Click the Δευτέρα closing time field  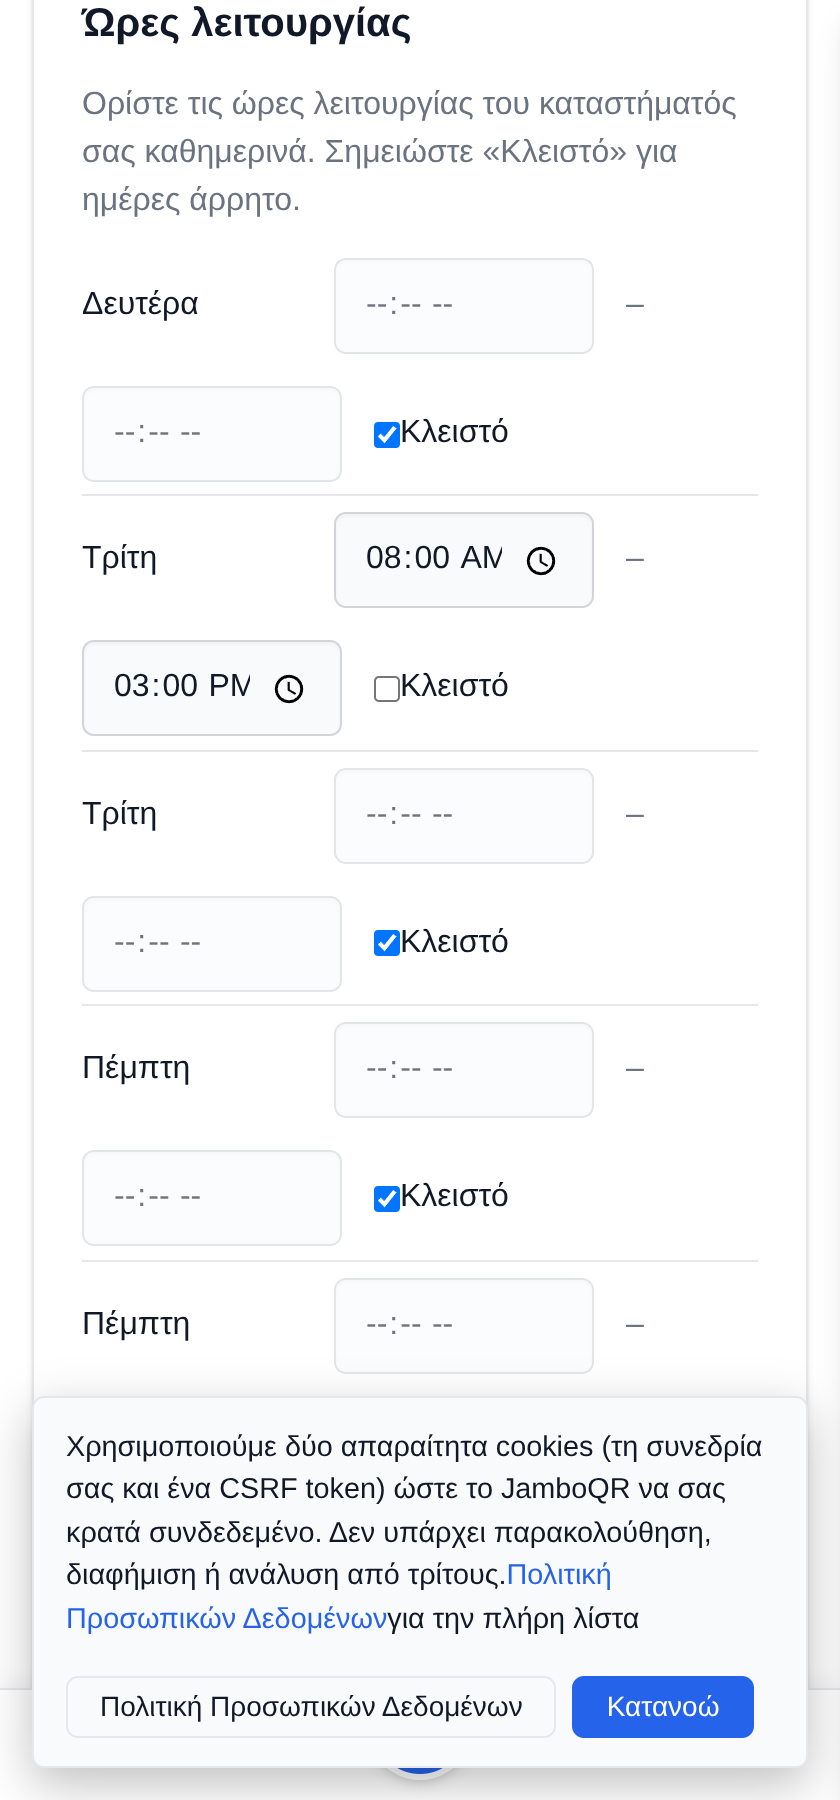click(212, 434)
